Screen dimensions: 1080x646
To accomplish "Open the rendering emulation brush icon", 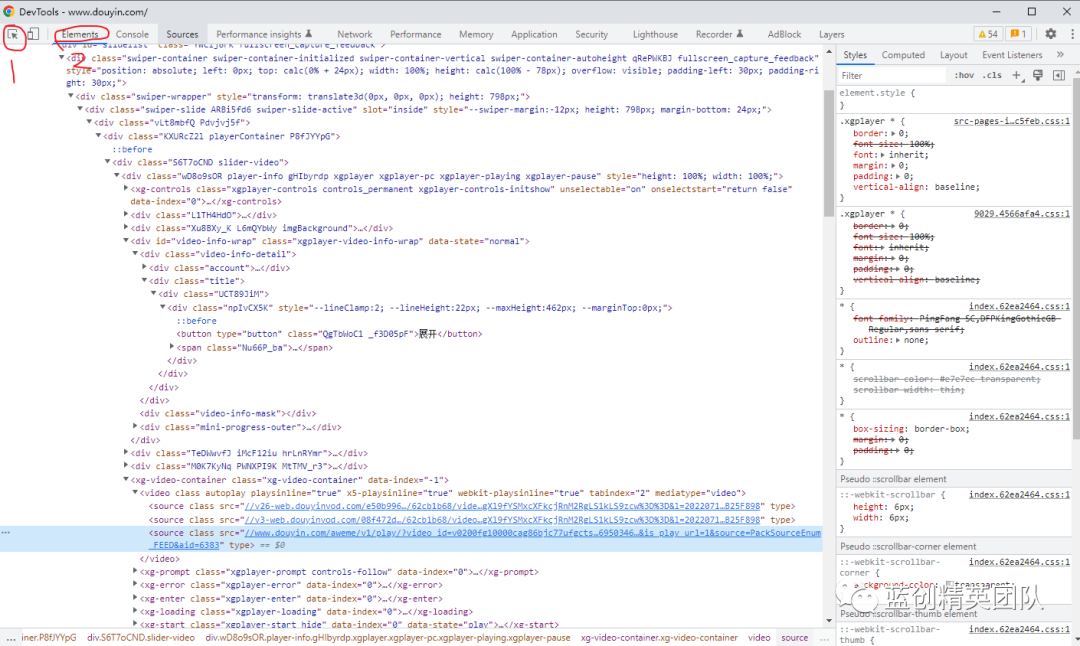I will pos(1038,75).
